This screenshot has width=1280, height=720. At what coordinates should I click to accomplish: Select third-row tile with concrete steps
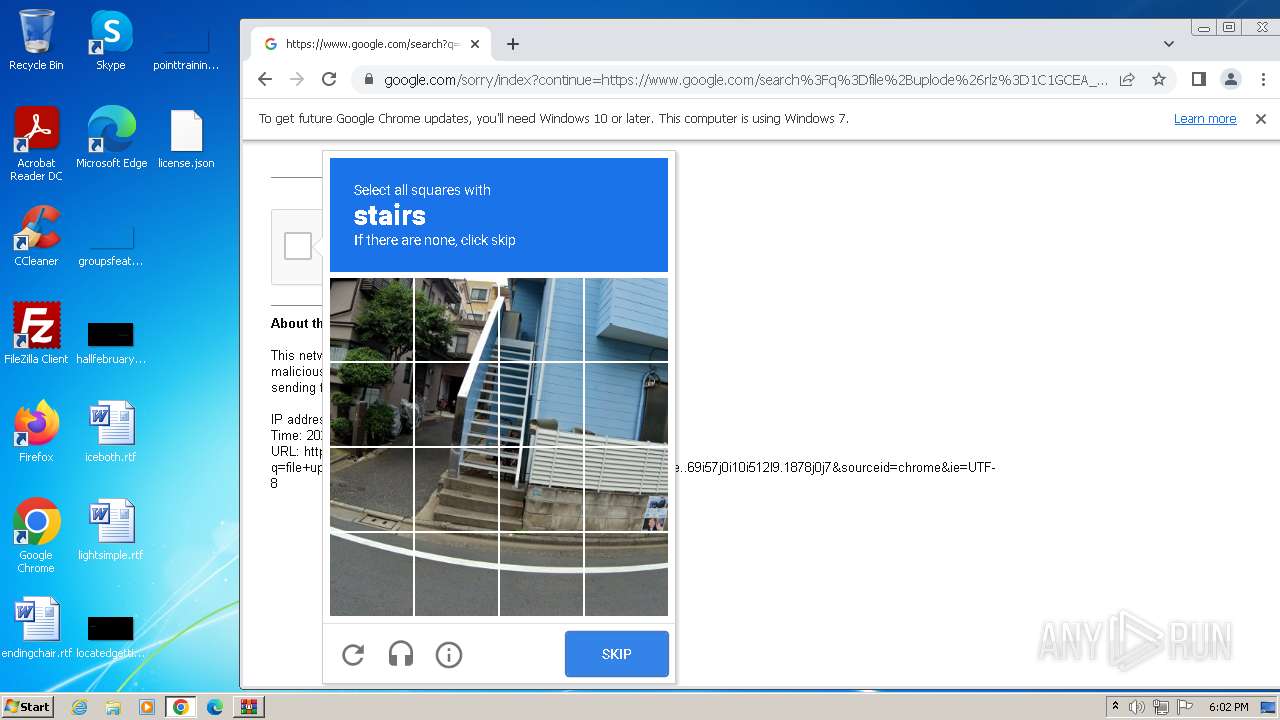click(456, 489)
